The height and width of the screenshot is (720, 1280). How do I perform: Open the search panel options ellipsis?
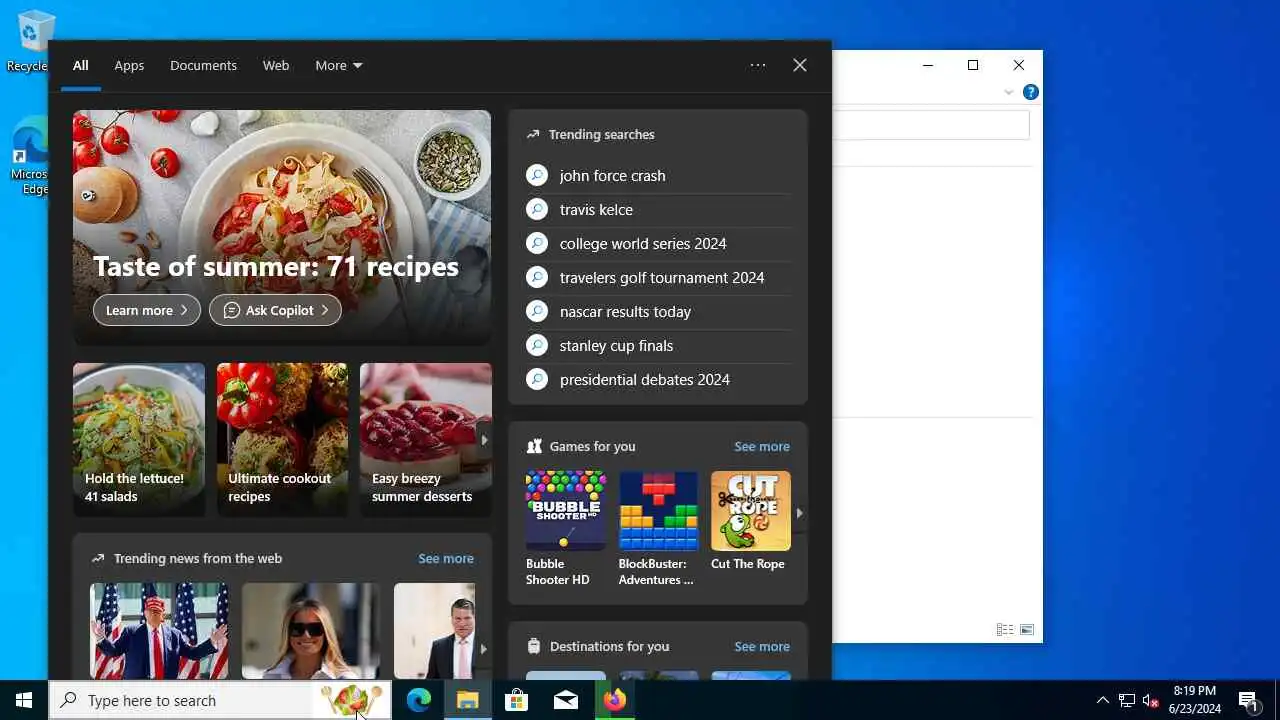(x=758, y=65)
